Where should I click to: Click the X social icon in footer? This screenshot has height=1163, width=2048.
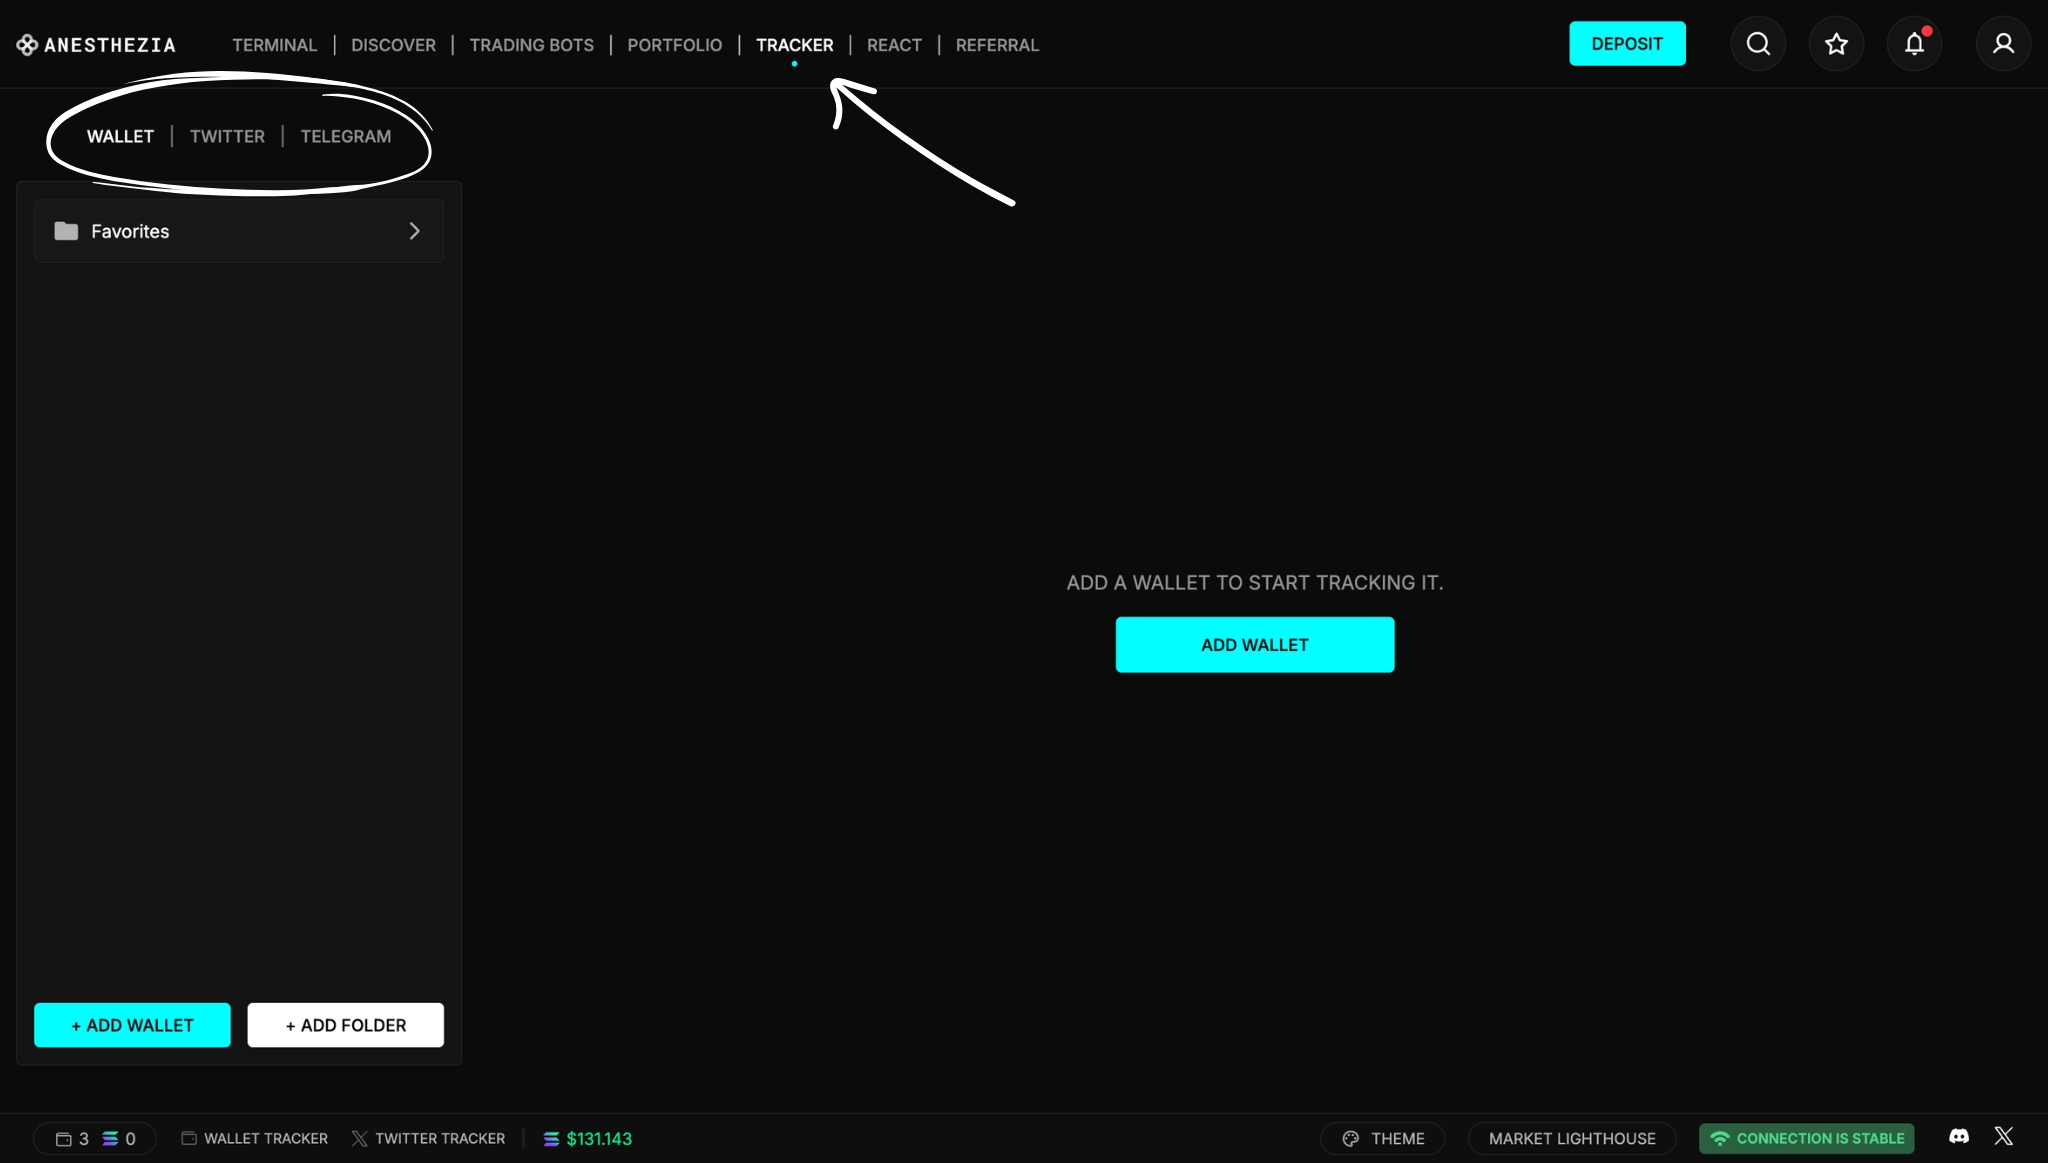[2003, 1137]
